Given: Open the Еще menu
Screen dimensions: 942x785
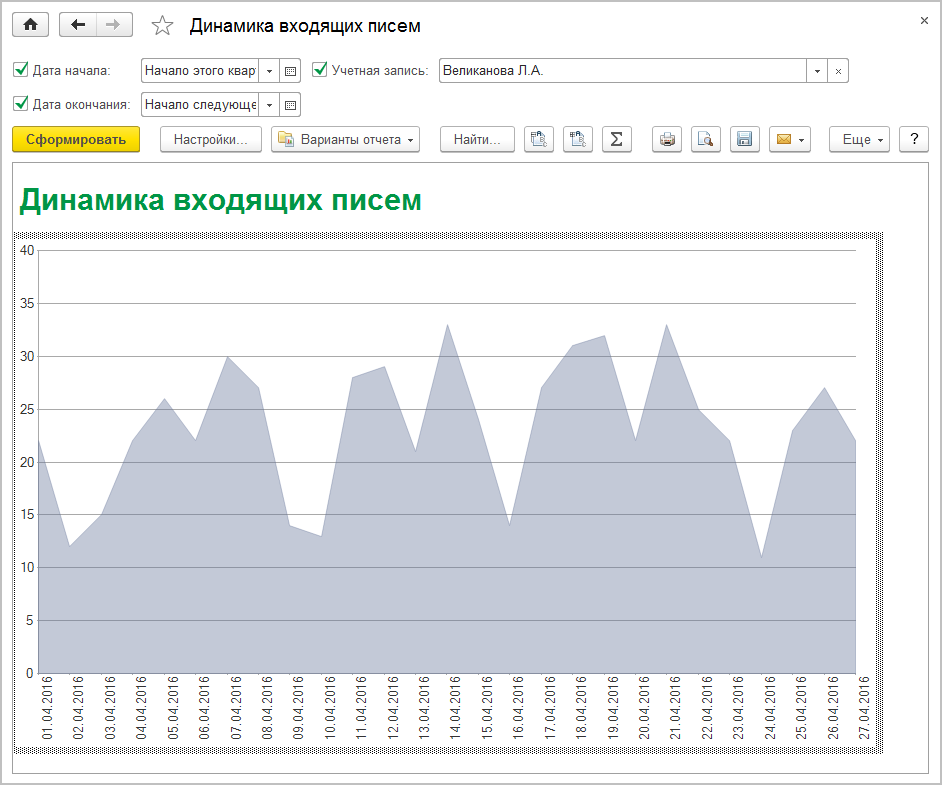Looking at the screenshot, I should (x=859, y=139).
